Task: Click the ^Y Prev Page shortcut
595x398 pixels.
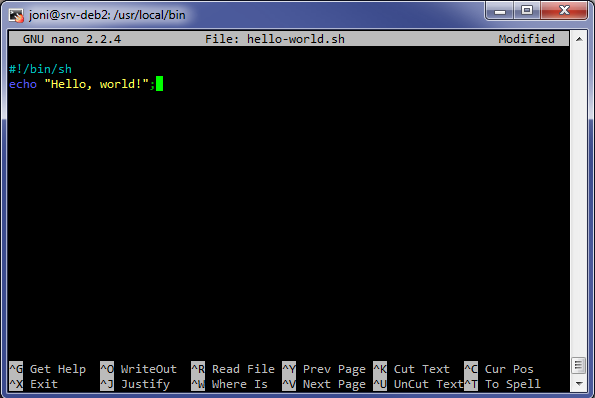Action: click(324, 369)
